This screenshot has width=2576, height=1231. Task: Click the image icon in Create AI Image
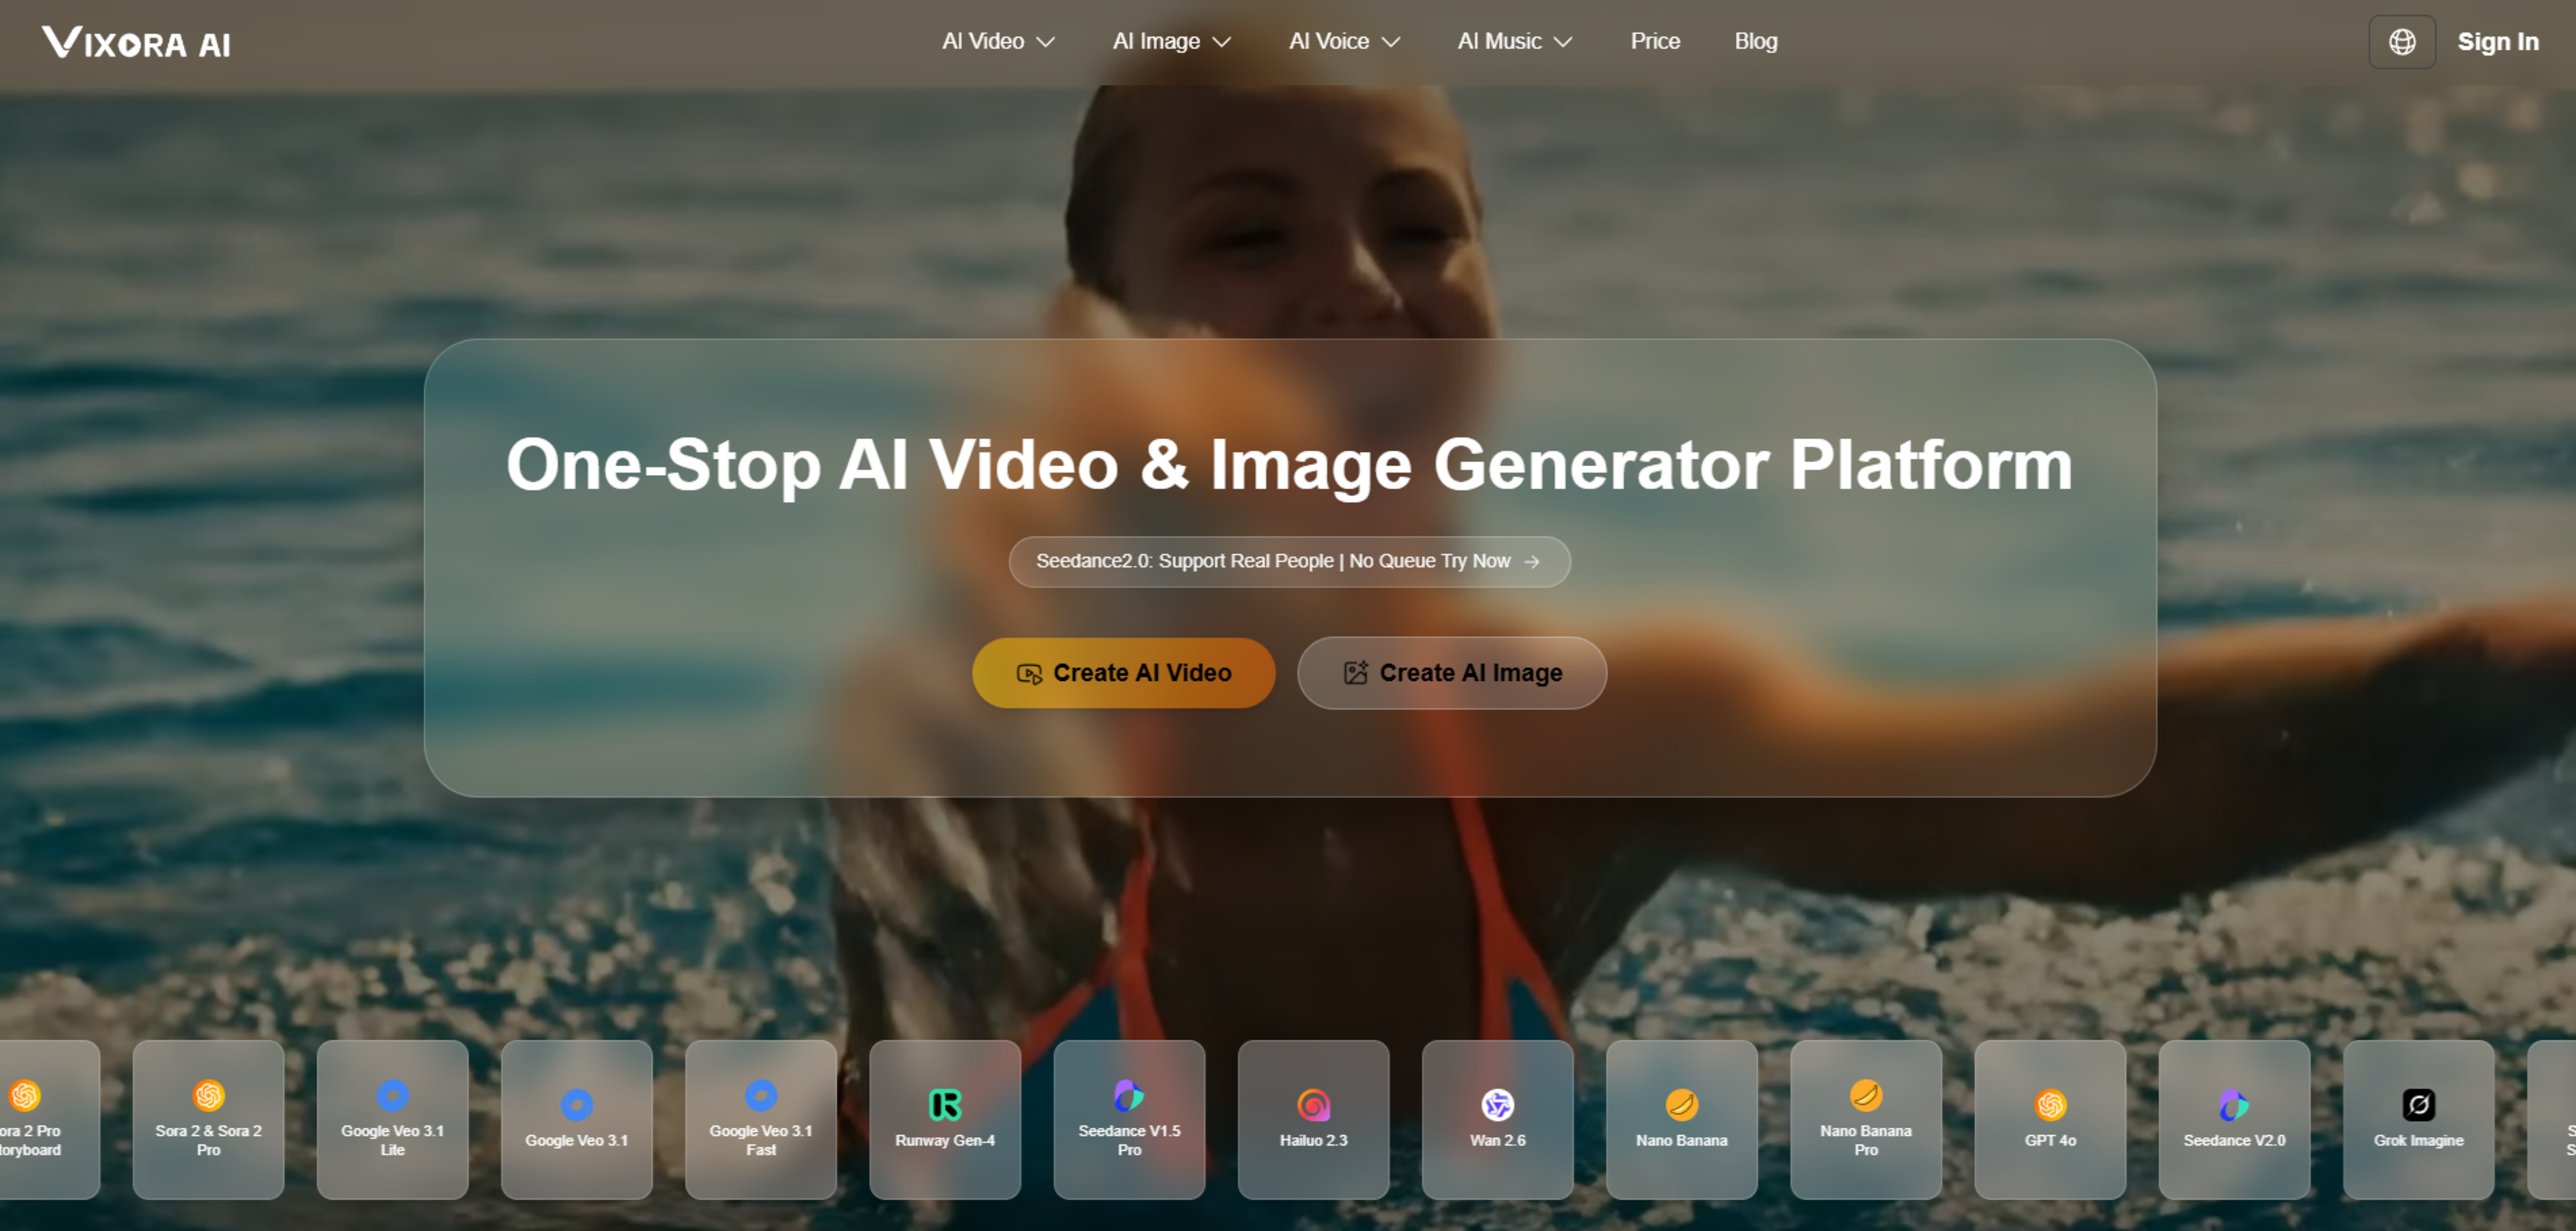(1355, 673)
